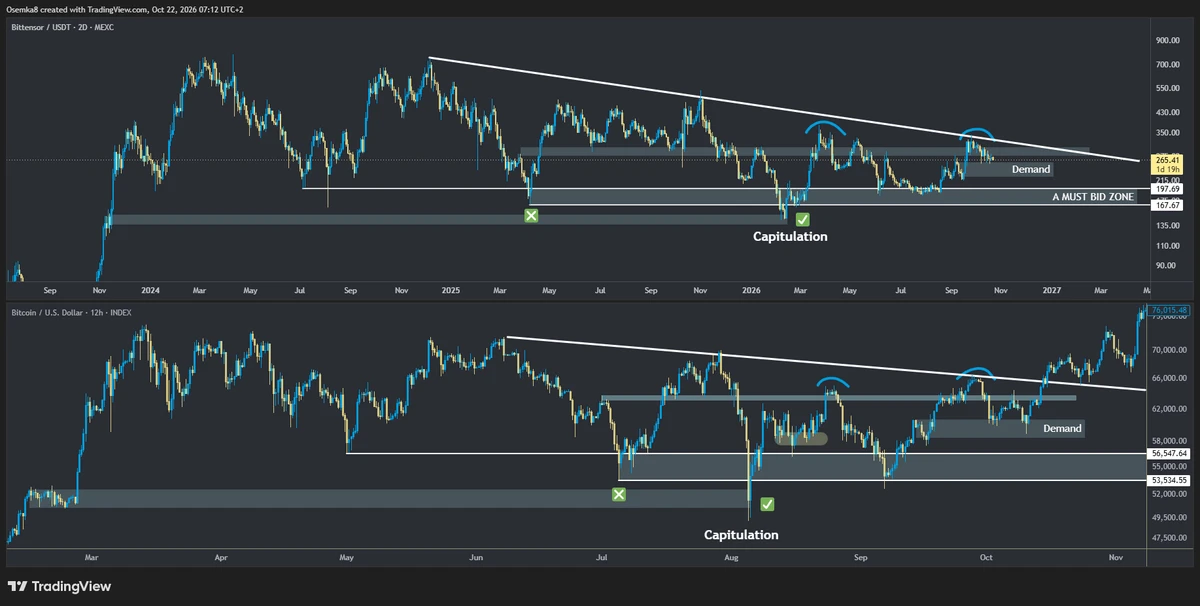The width and height of the screenshot is (1200, 606).
Task: Click the 'Capitulation' text on the Bittensor chart
Action: (x=790, y=237)
